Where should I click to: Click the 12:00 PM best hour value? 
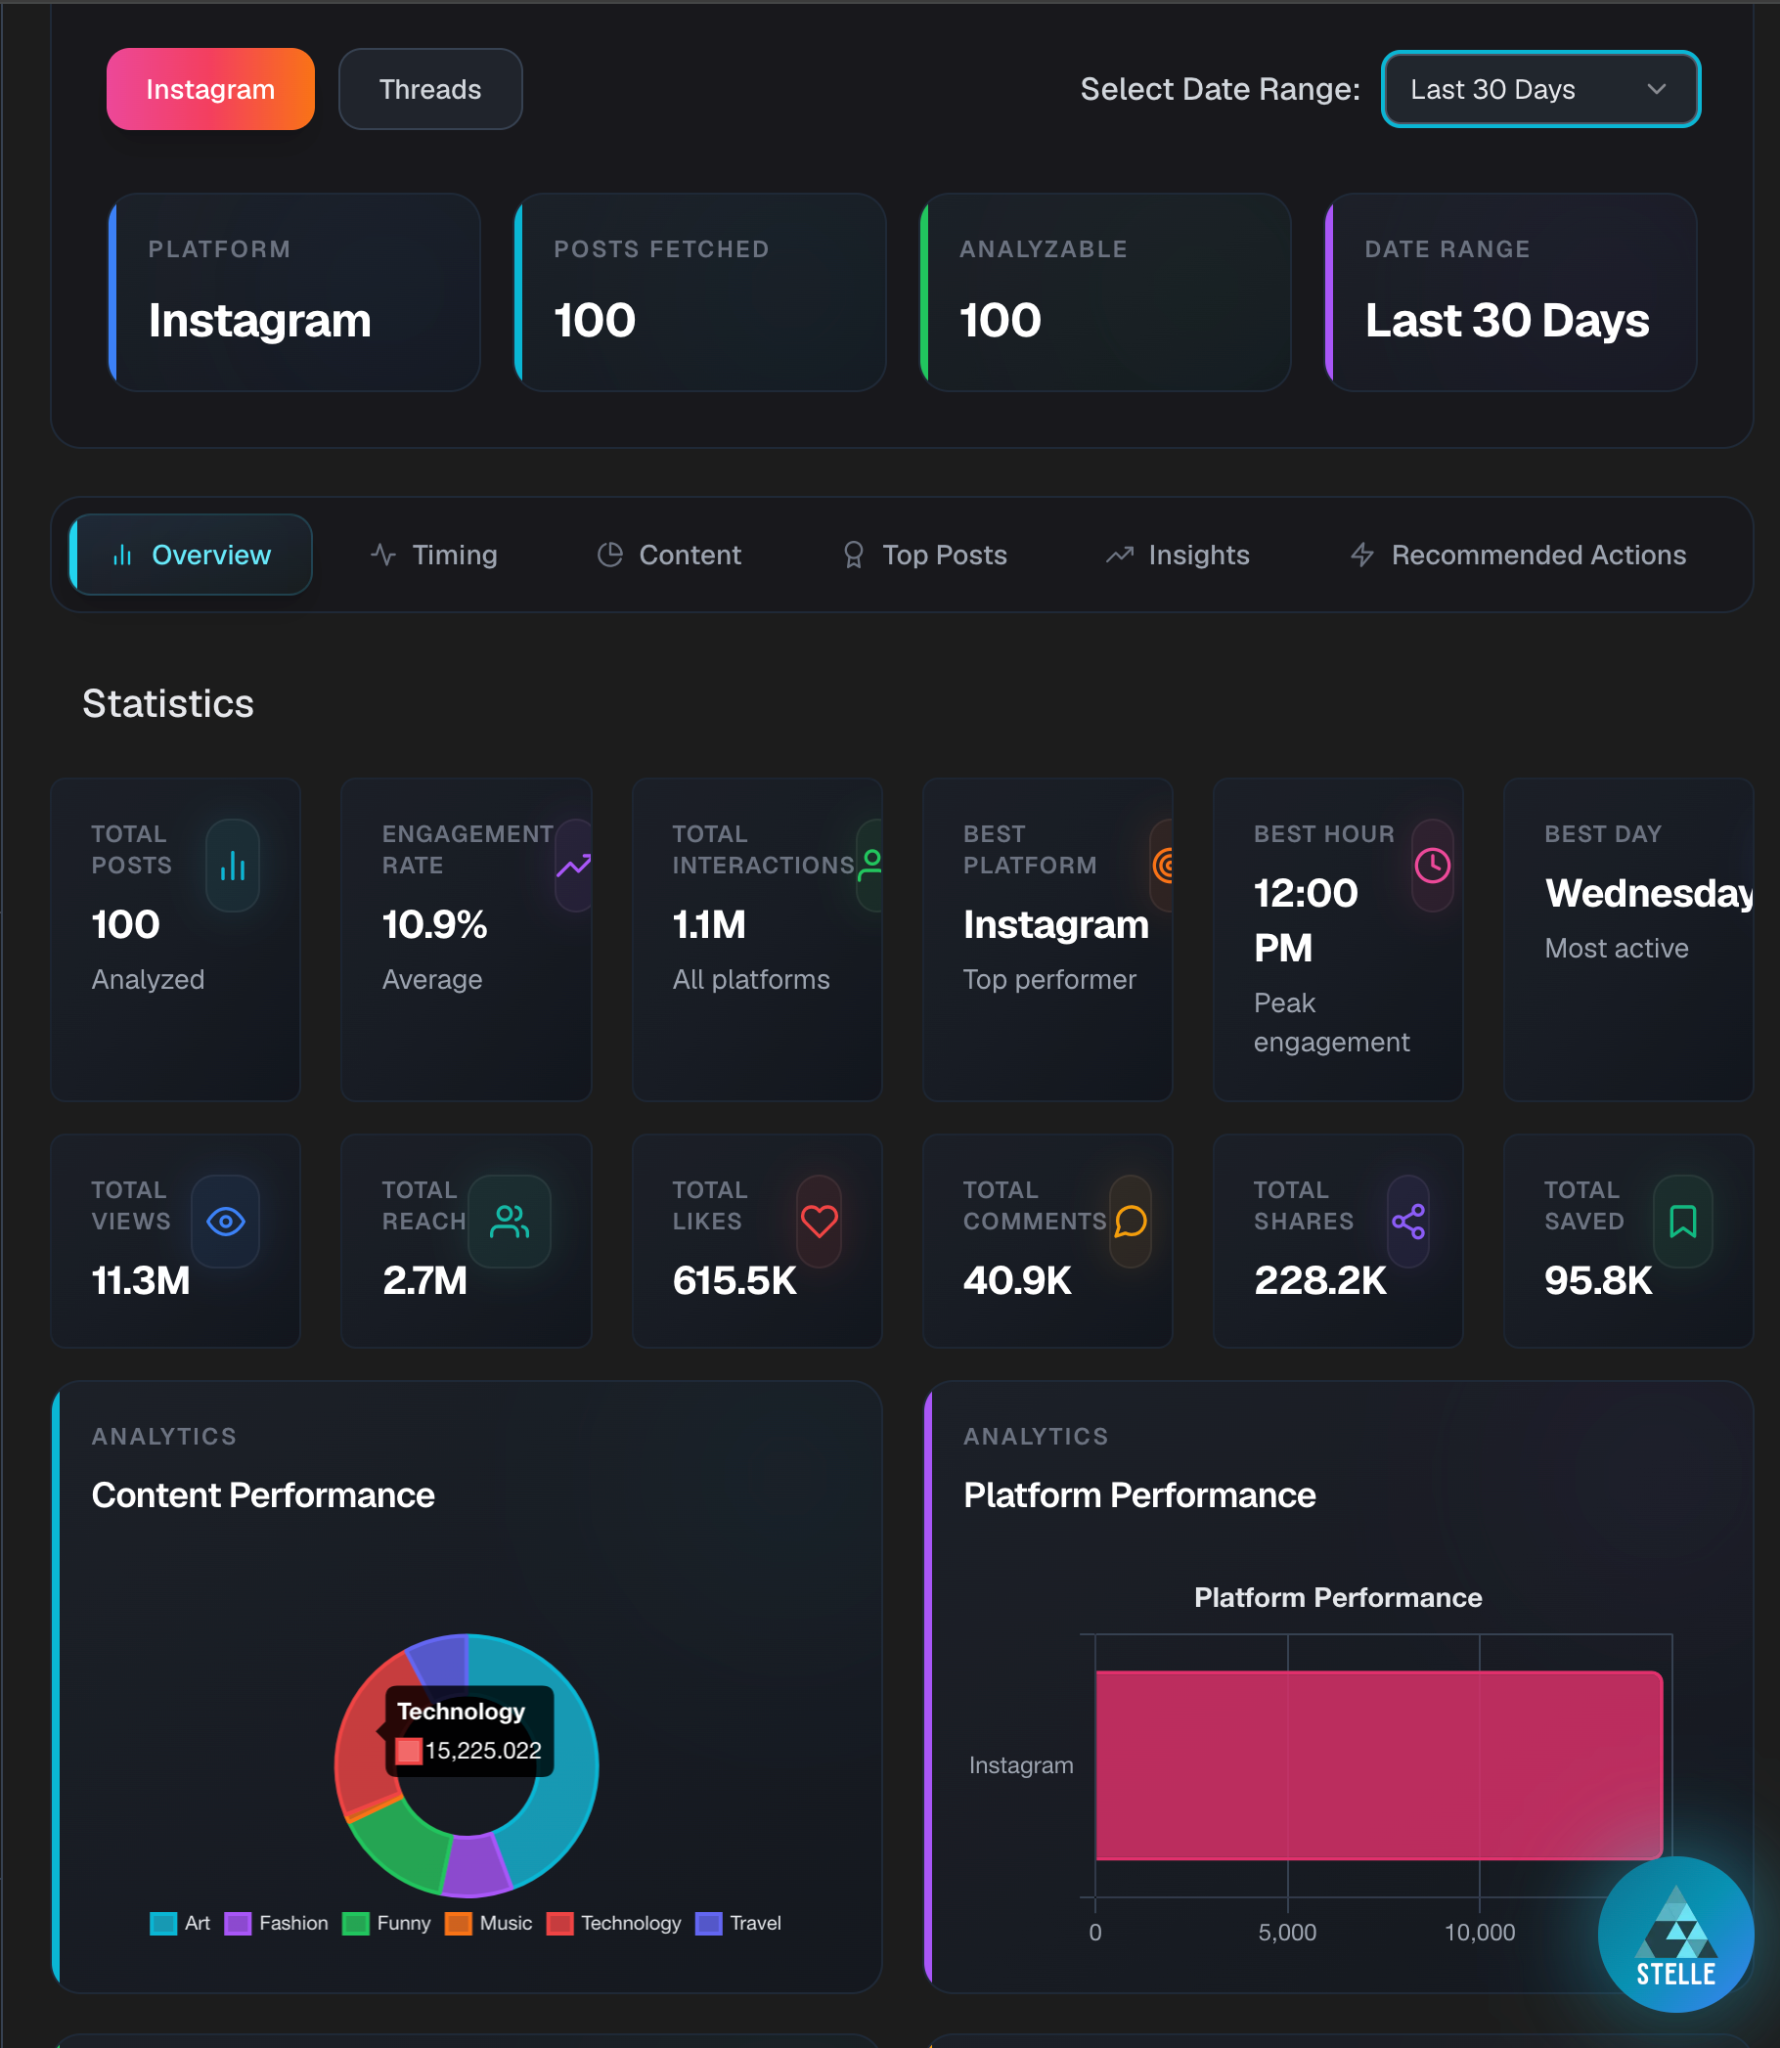pyautogui.click(x=1306, y=920)
